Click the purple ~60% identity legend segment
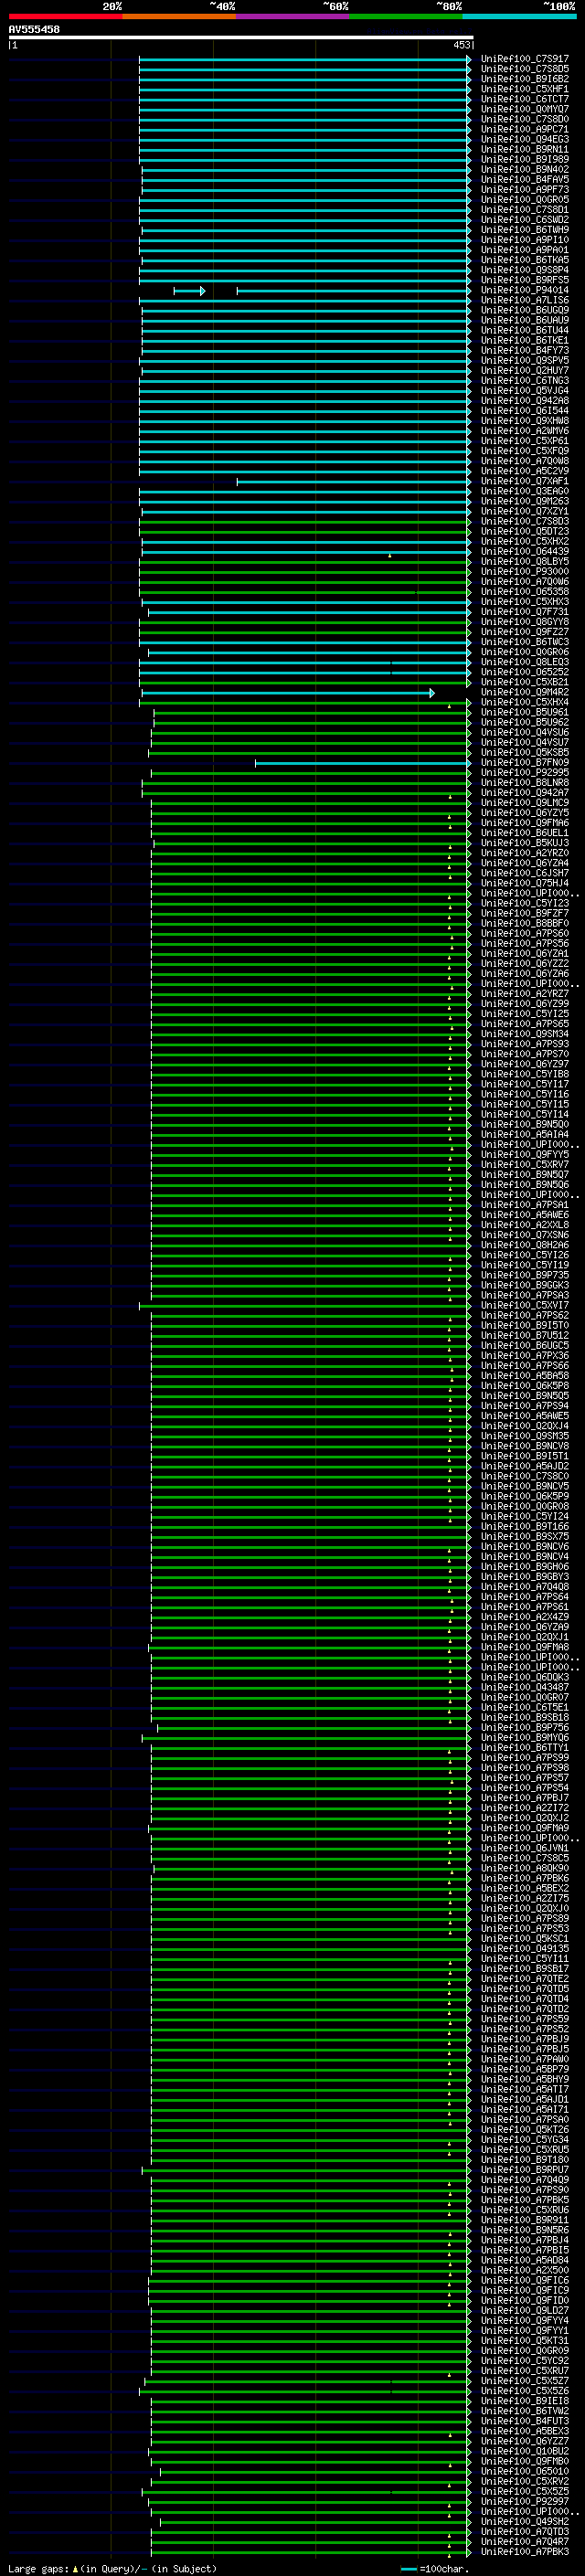This screenshot has height=2576, width=585. pos(292,16)
